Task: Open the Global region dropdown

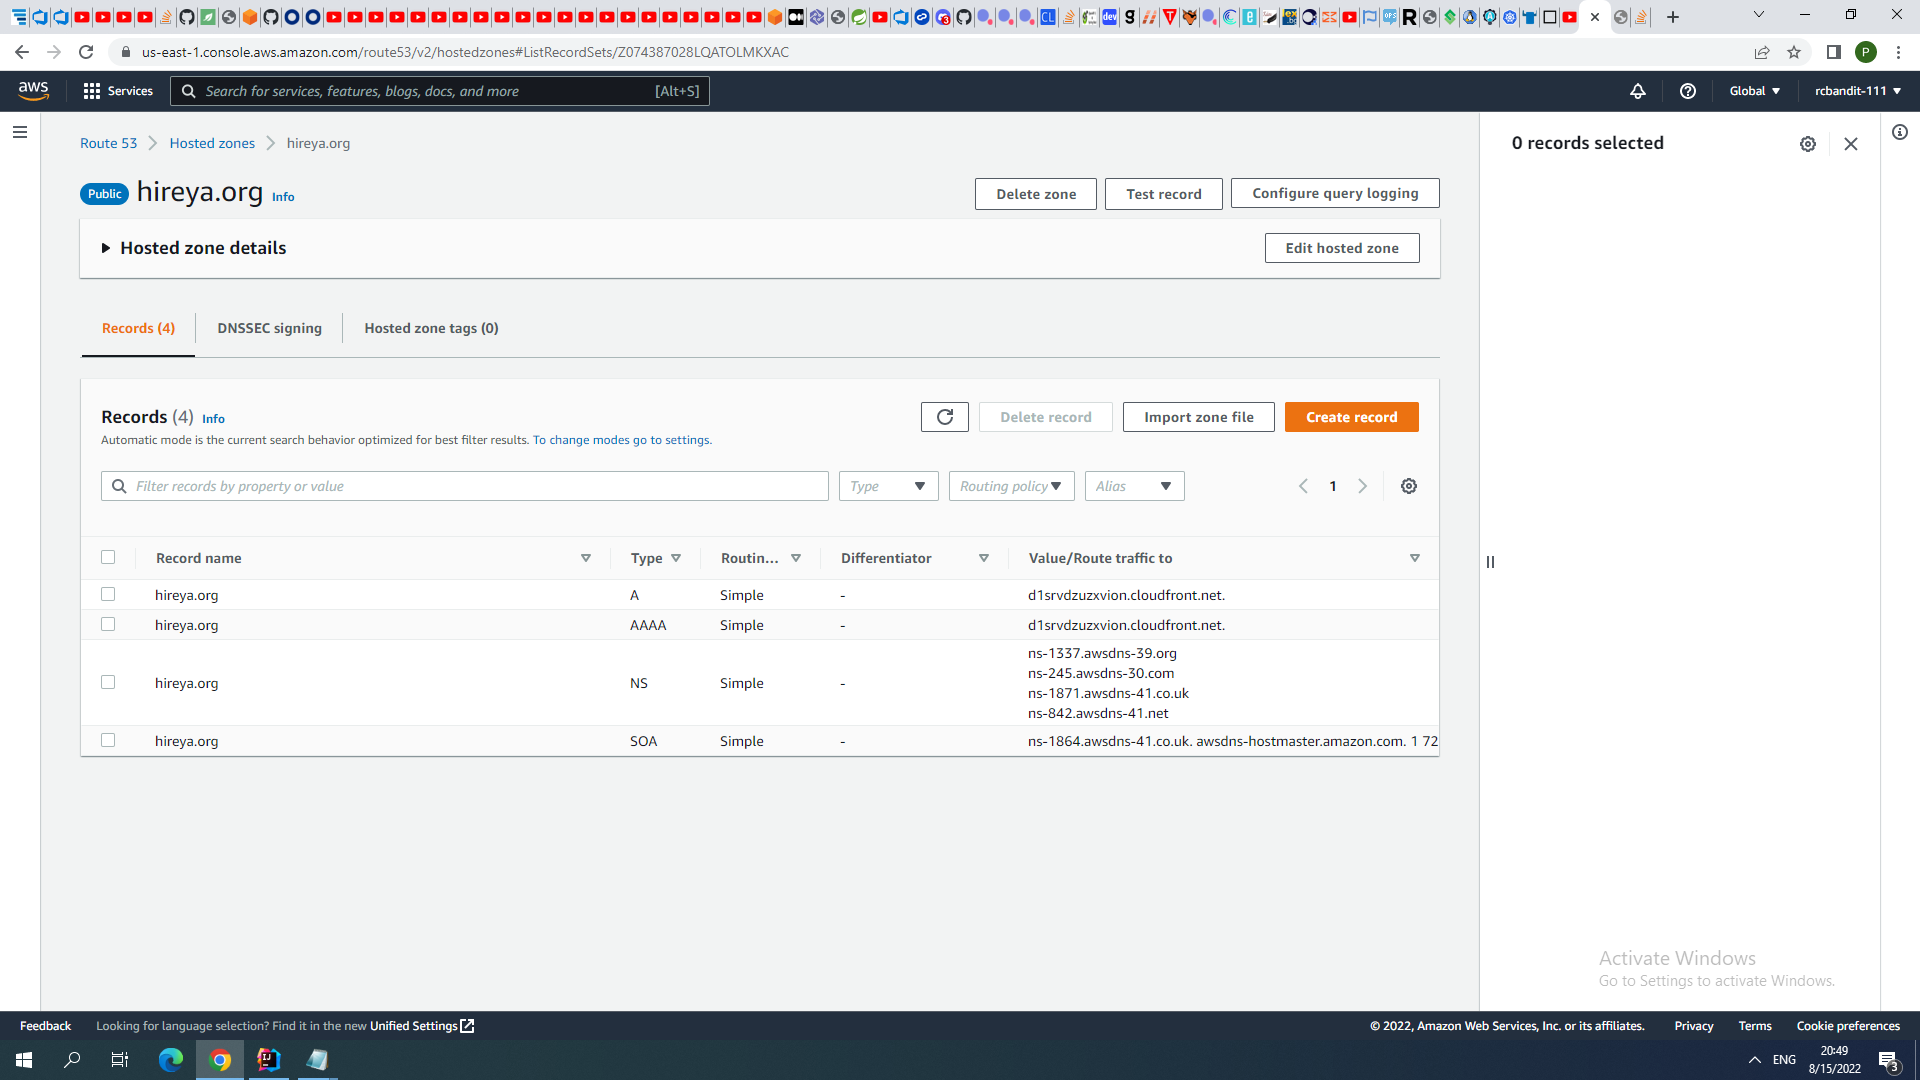Action: coord(1755,91)
